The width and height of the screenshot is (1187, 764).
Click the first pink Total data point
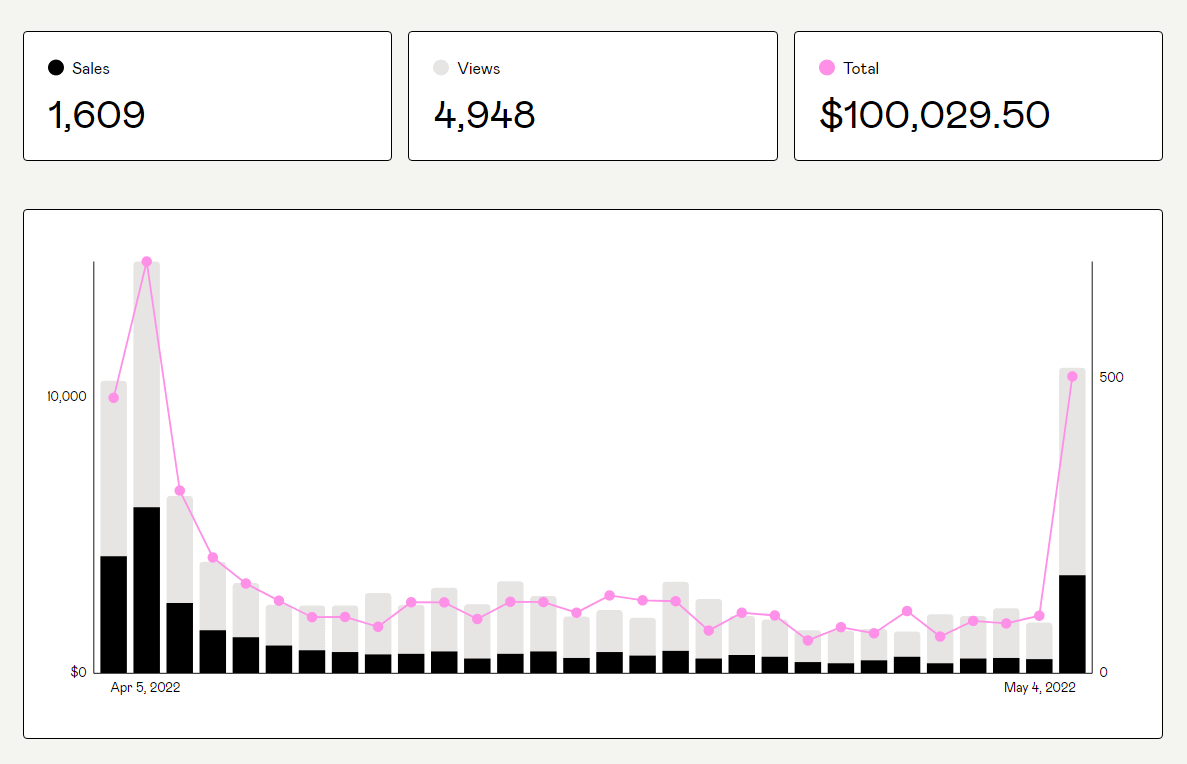click(114, 398)
